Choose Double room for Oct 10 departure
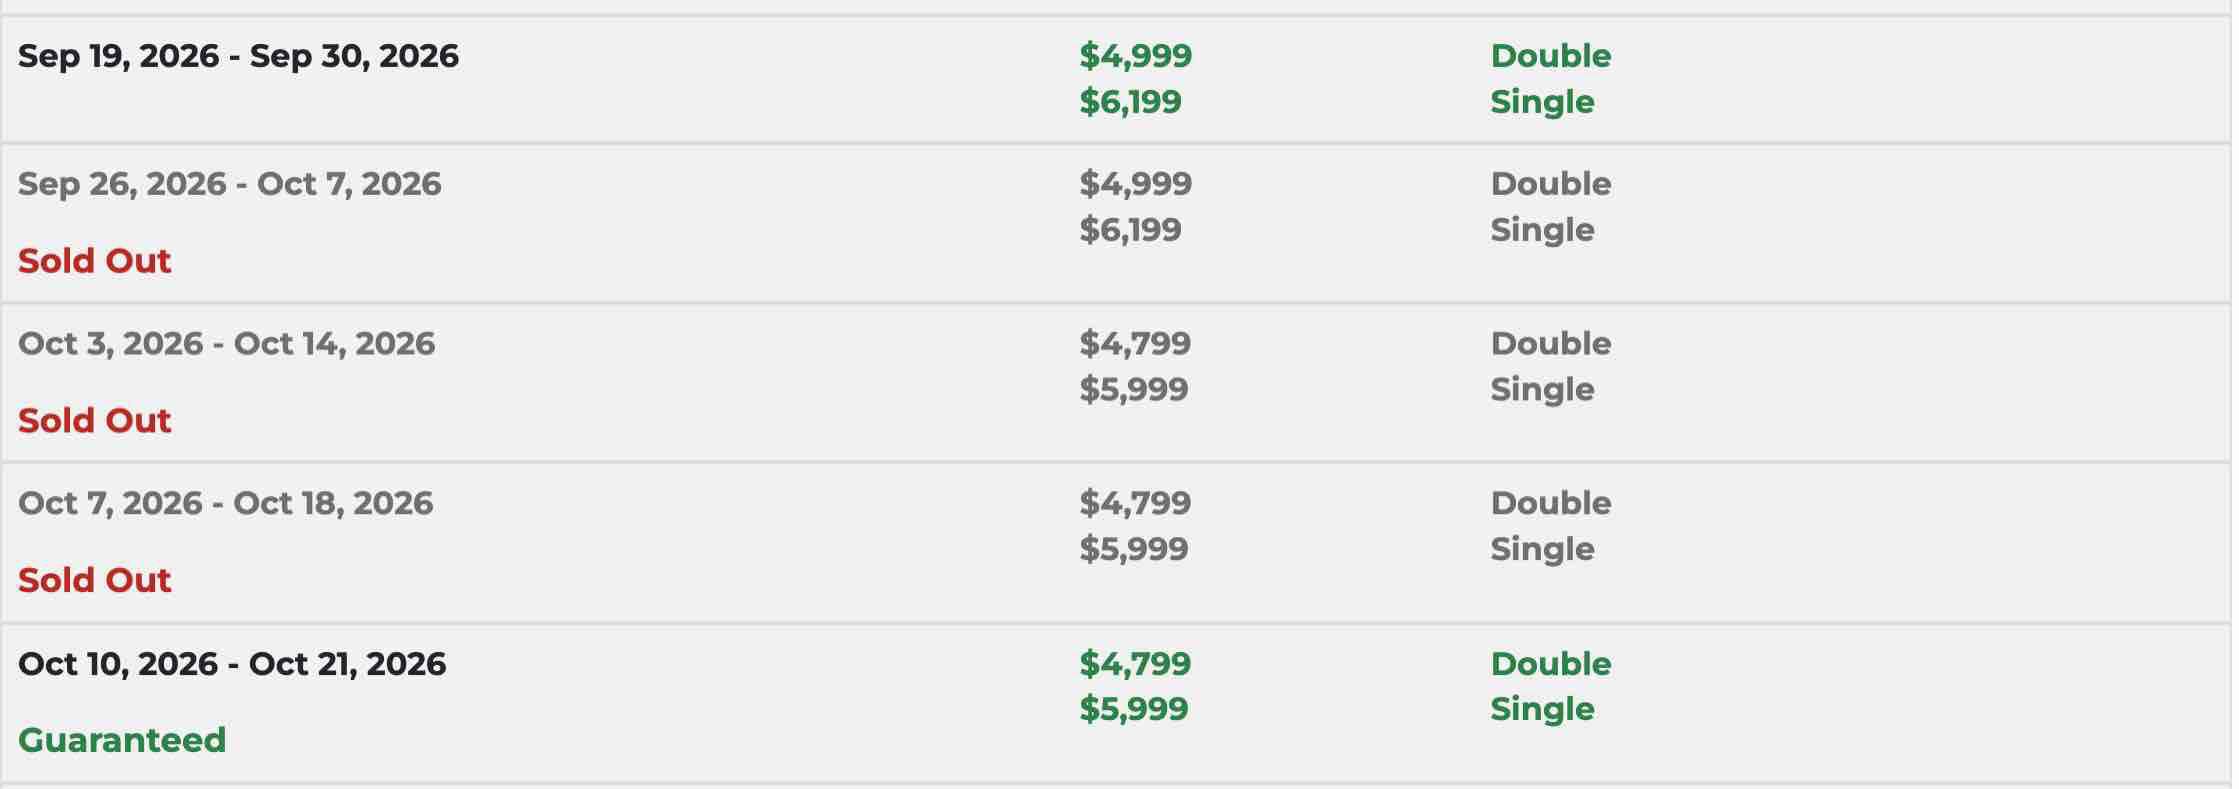The image size is (2239, 789). pyautogui.click(x=1550, y=664)
